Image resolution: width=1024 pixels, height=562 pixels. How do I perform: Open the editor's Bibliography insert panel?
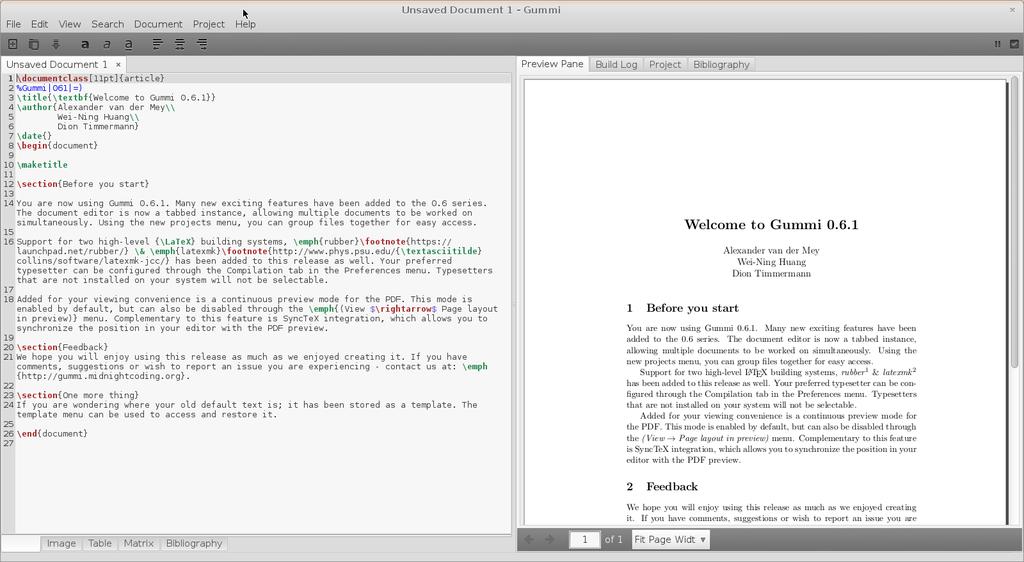tap(194, 543)
